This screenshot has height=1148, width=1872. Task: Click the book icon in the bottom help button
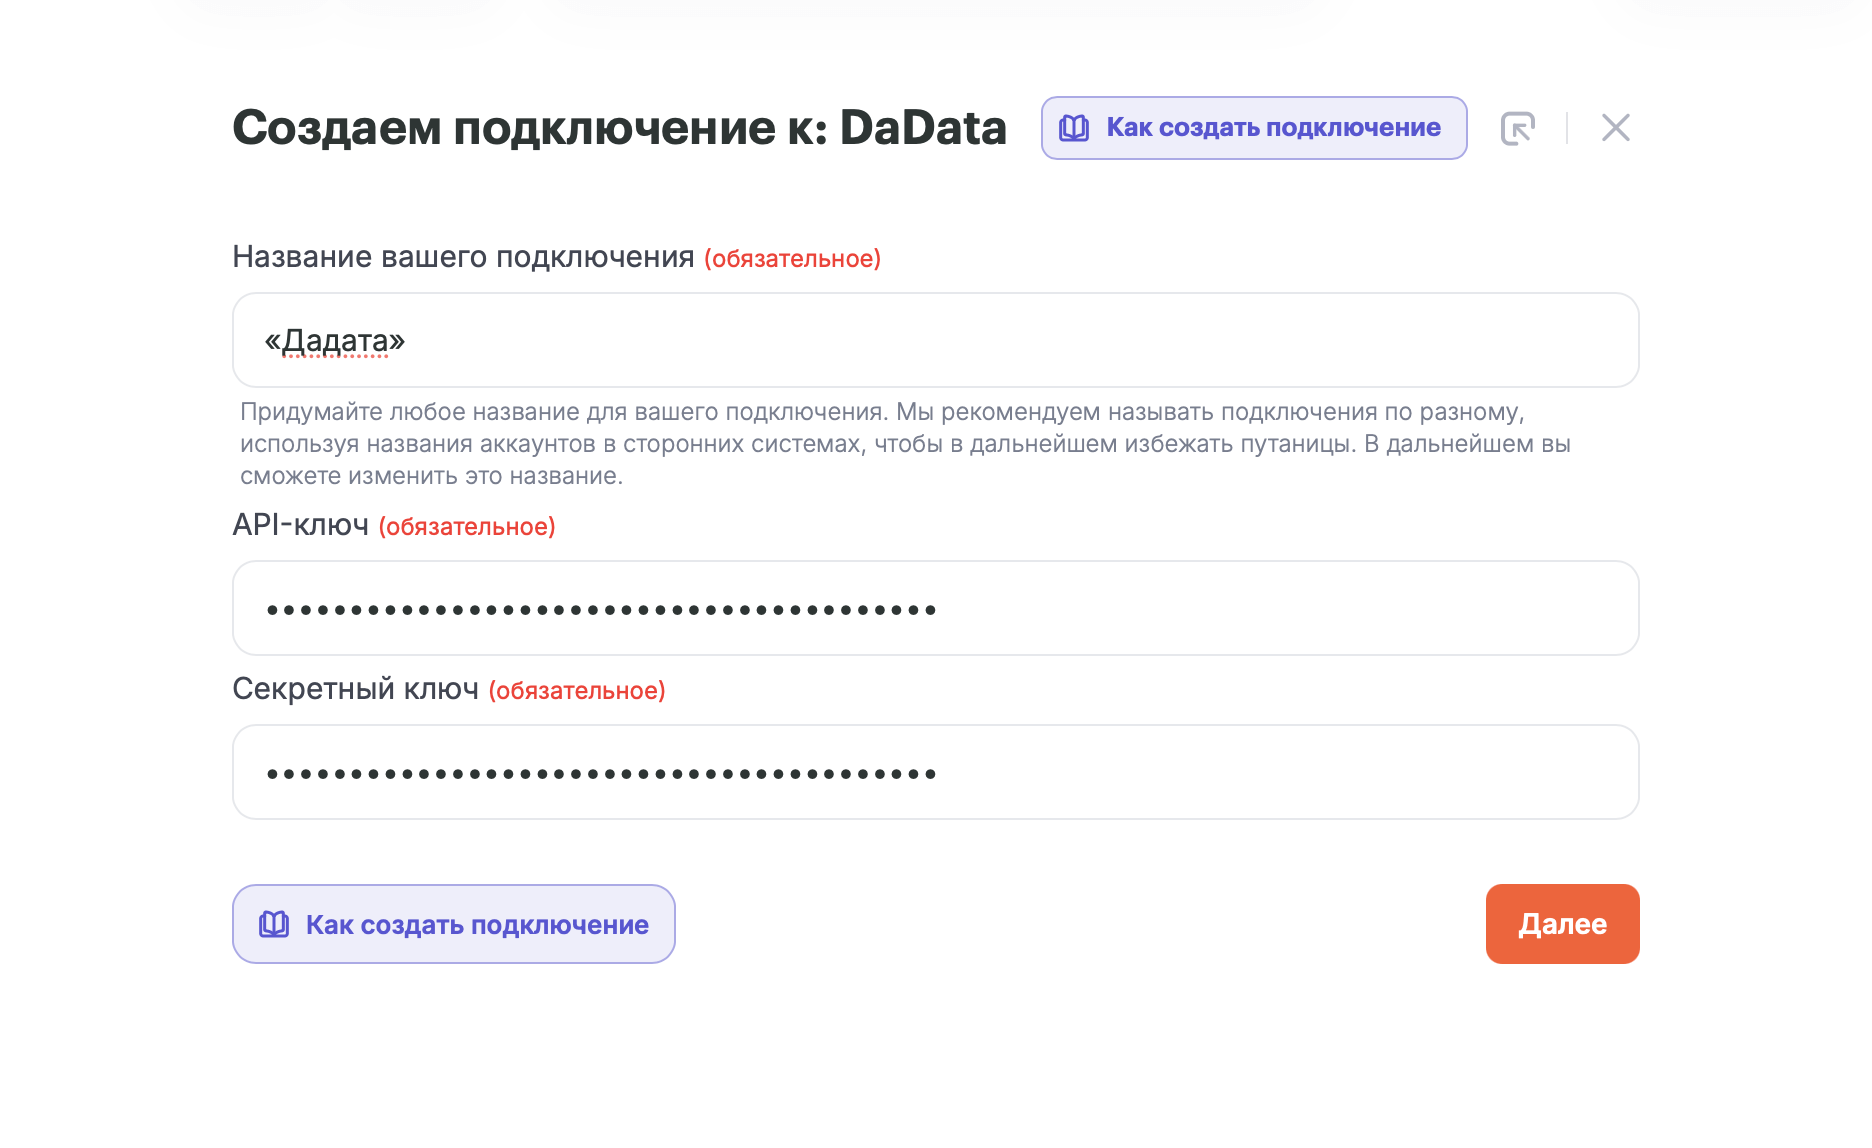(274, 924)
